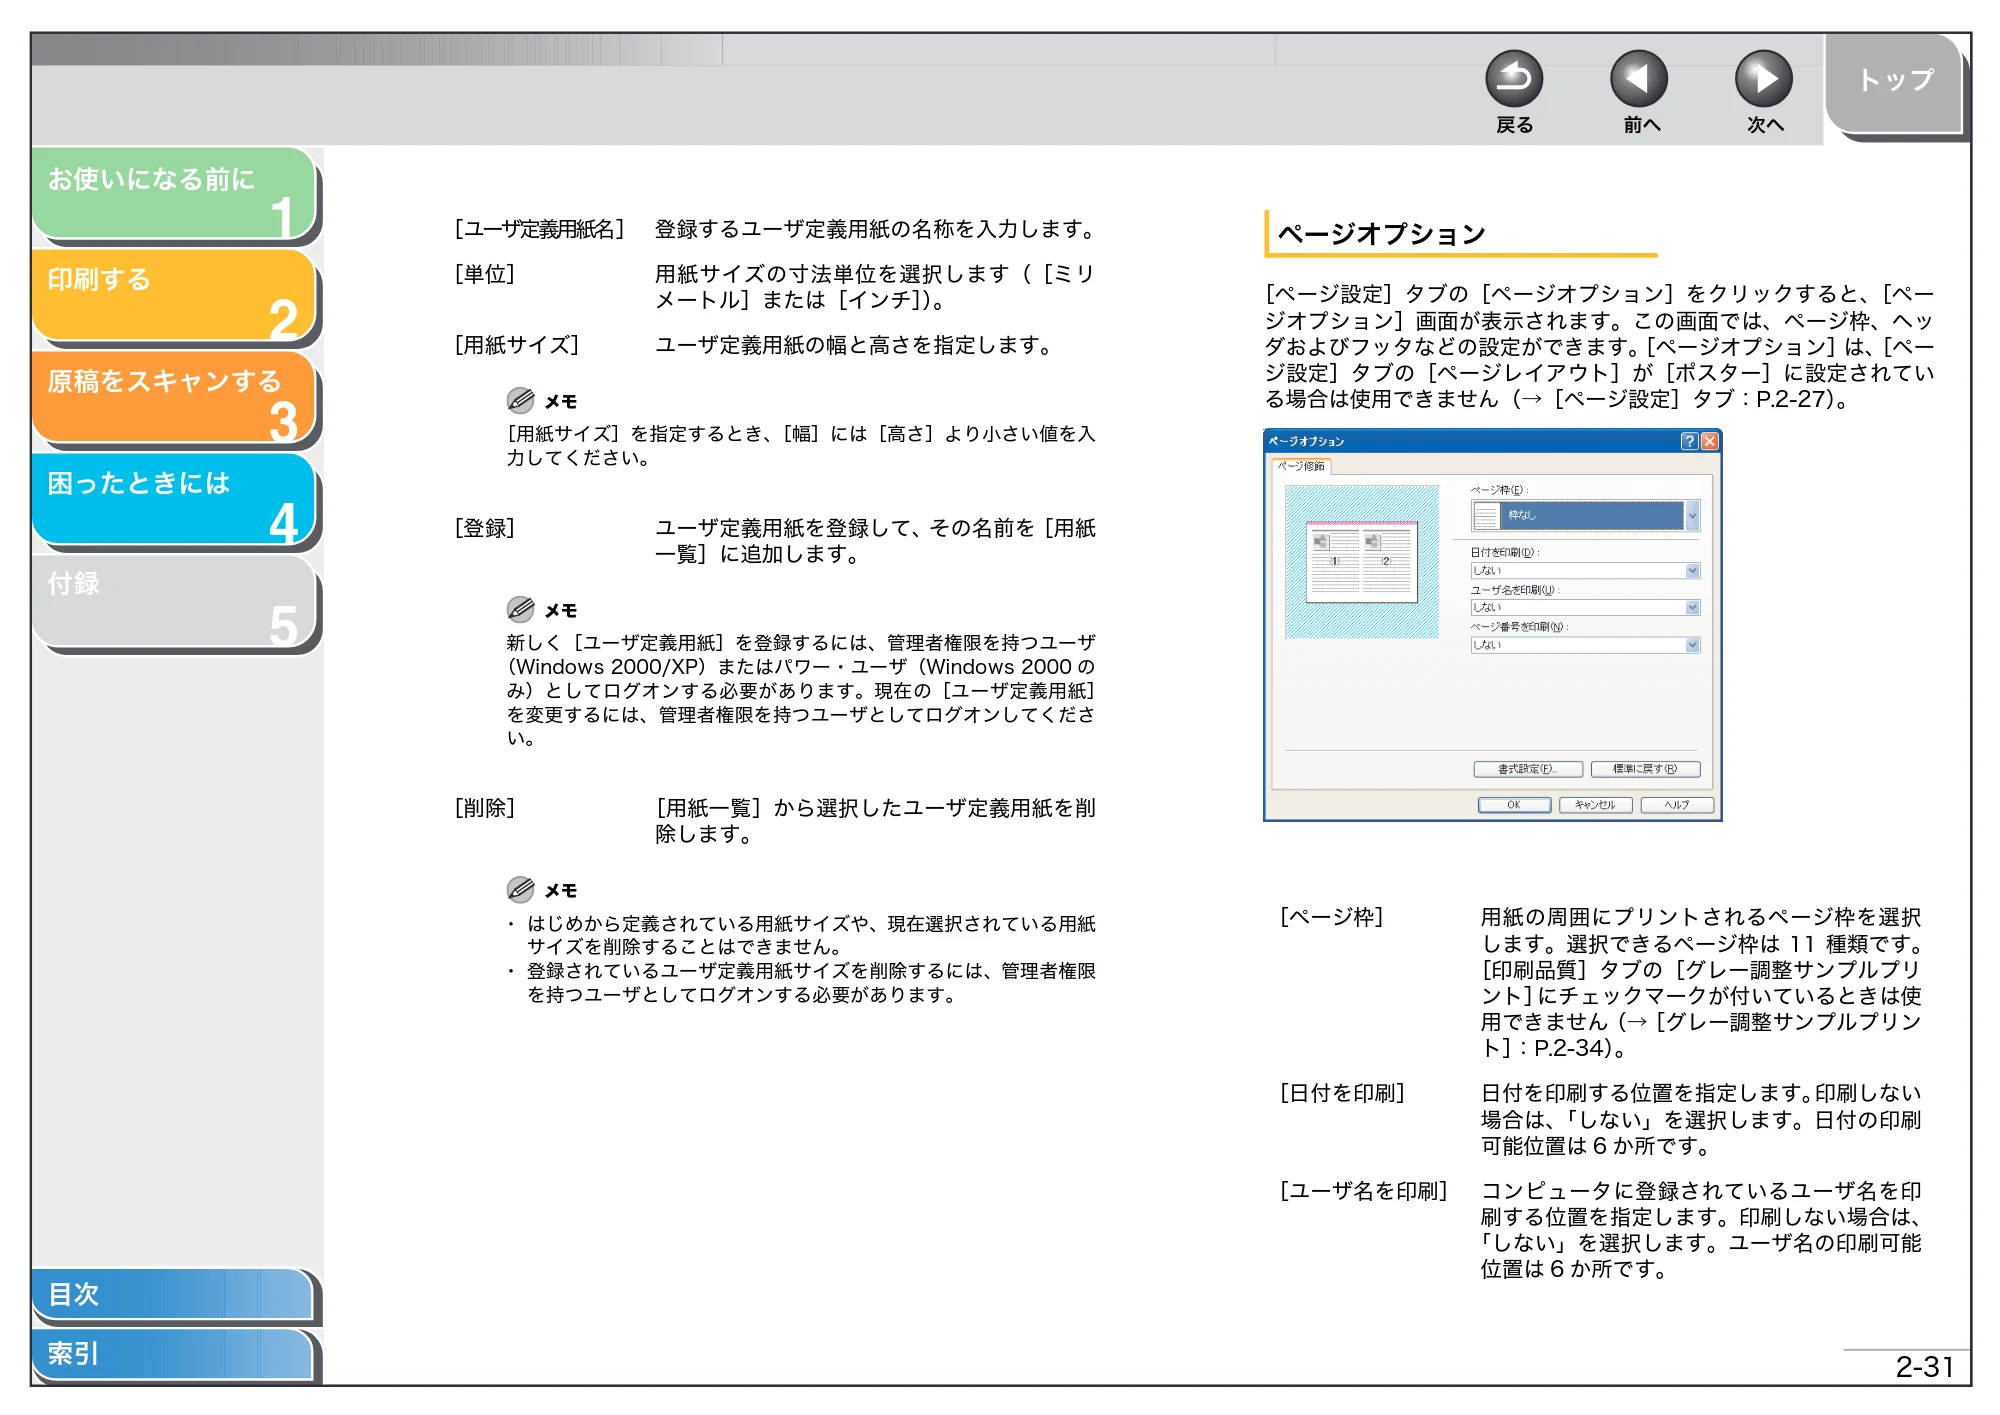Image resolution: width=2000 pixels, height=1415 pixels.
Task: Click the 書式設定 button in the dialog
Action: click(1527, 769)
